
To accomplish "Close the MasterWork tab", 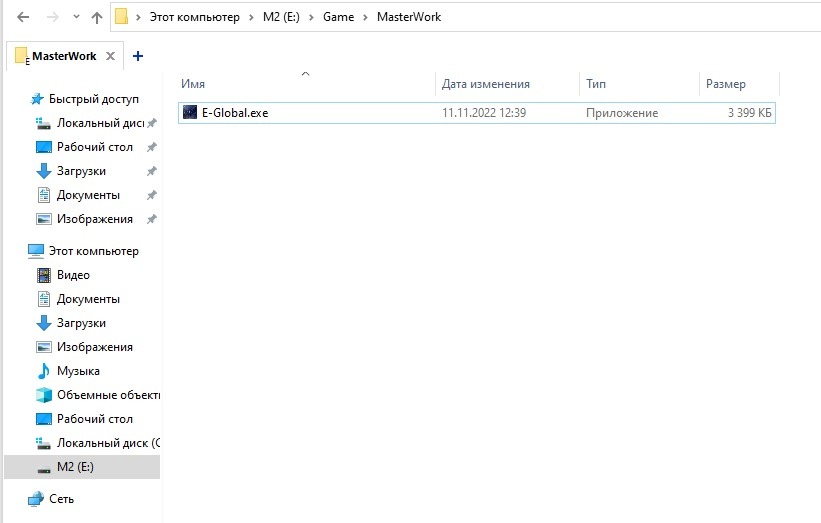I will coord(110,56).
